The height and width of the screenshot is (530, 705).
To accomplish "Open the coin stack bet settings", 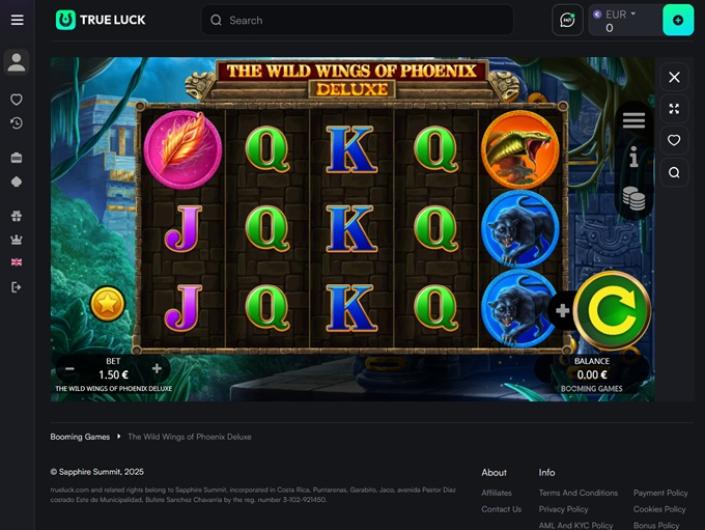I will pyautogui.click(x=634, y=198).
